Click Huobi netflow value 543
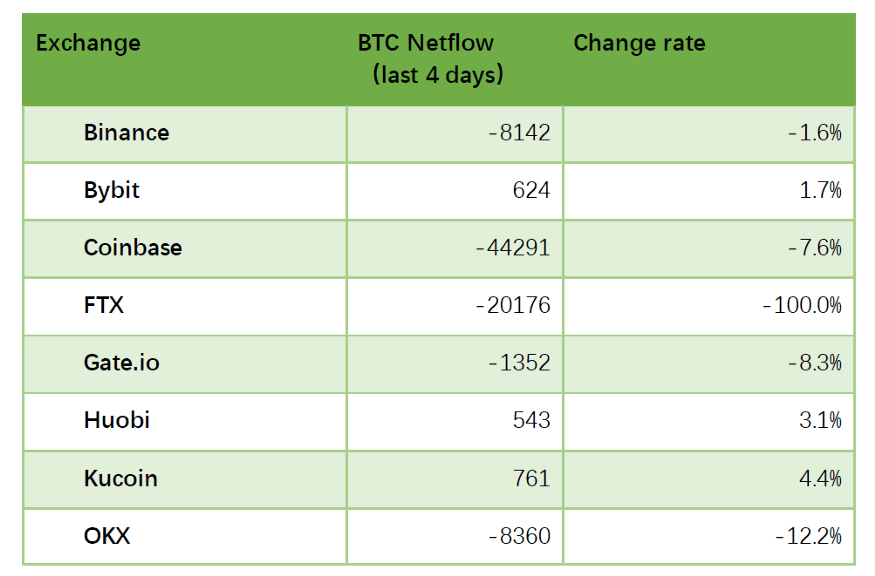This screenshot has height=576, width=875. pos(531,420)
